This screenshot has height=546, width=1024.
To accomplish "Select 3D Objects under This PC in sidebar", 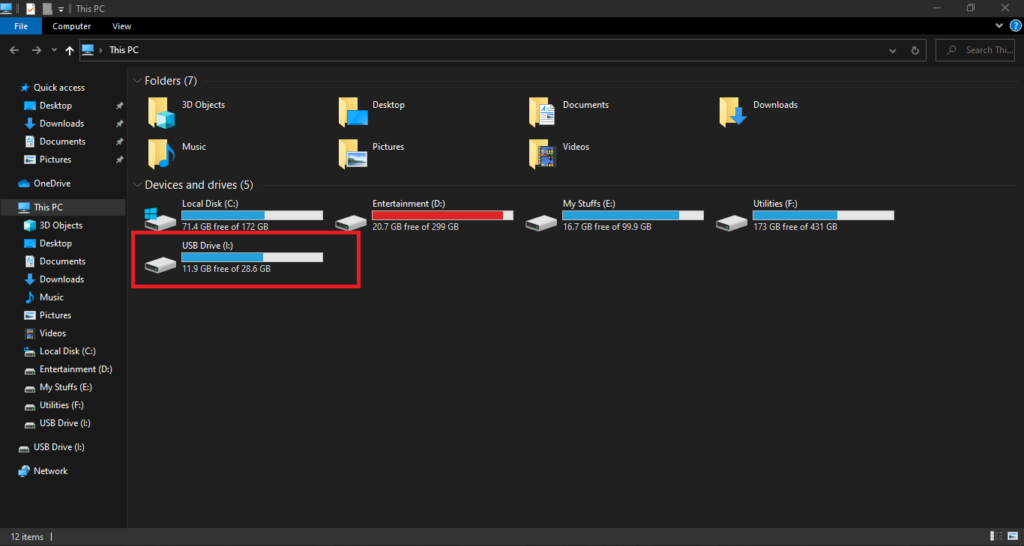I will (x=63, y=225).
